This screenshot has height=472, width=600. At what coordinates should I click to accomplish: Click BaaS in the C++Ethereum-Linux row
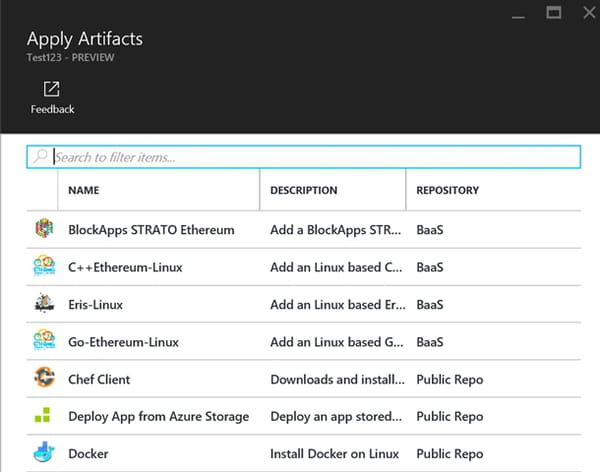(430, 267)
